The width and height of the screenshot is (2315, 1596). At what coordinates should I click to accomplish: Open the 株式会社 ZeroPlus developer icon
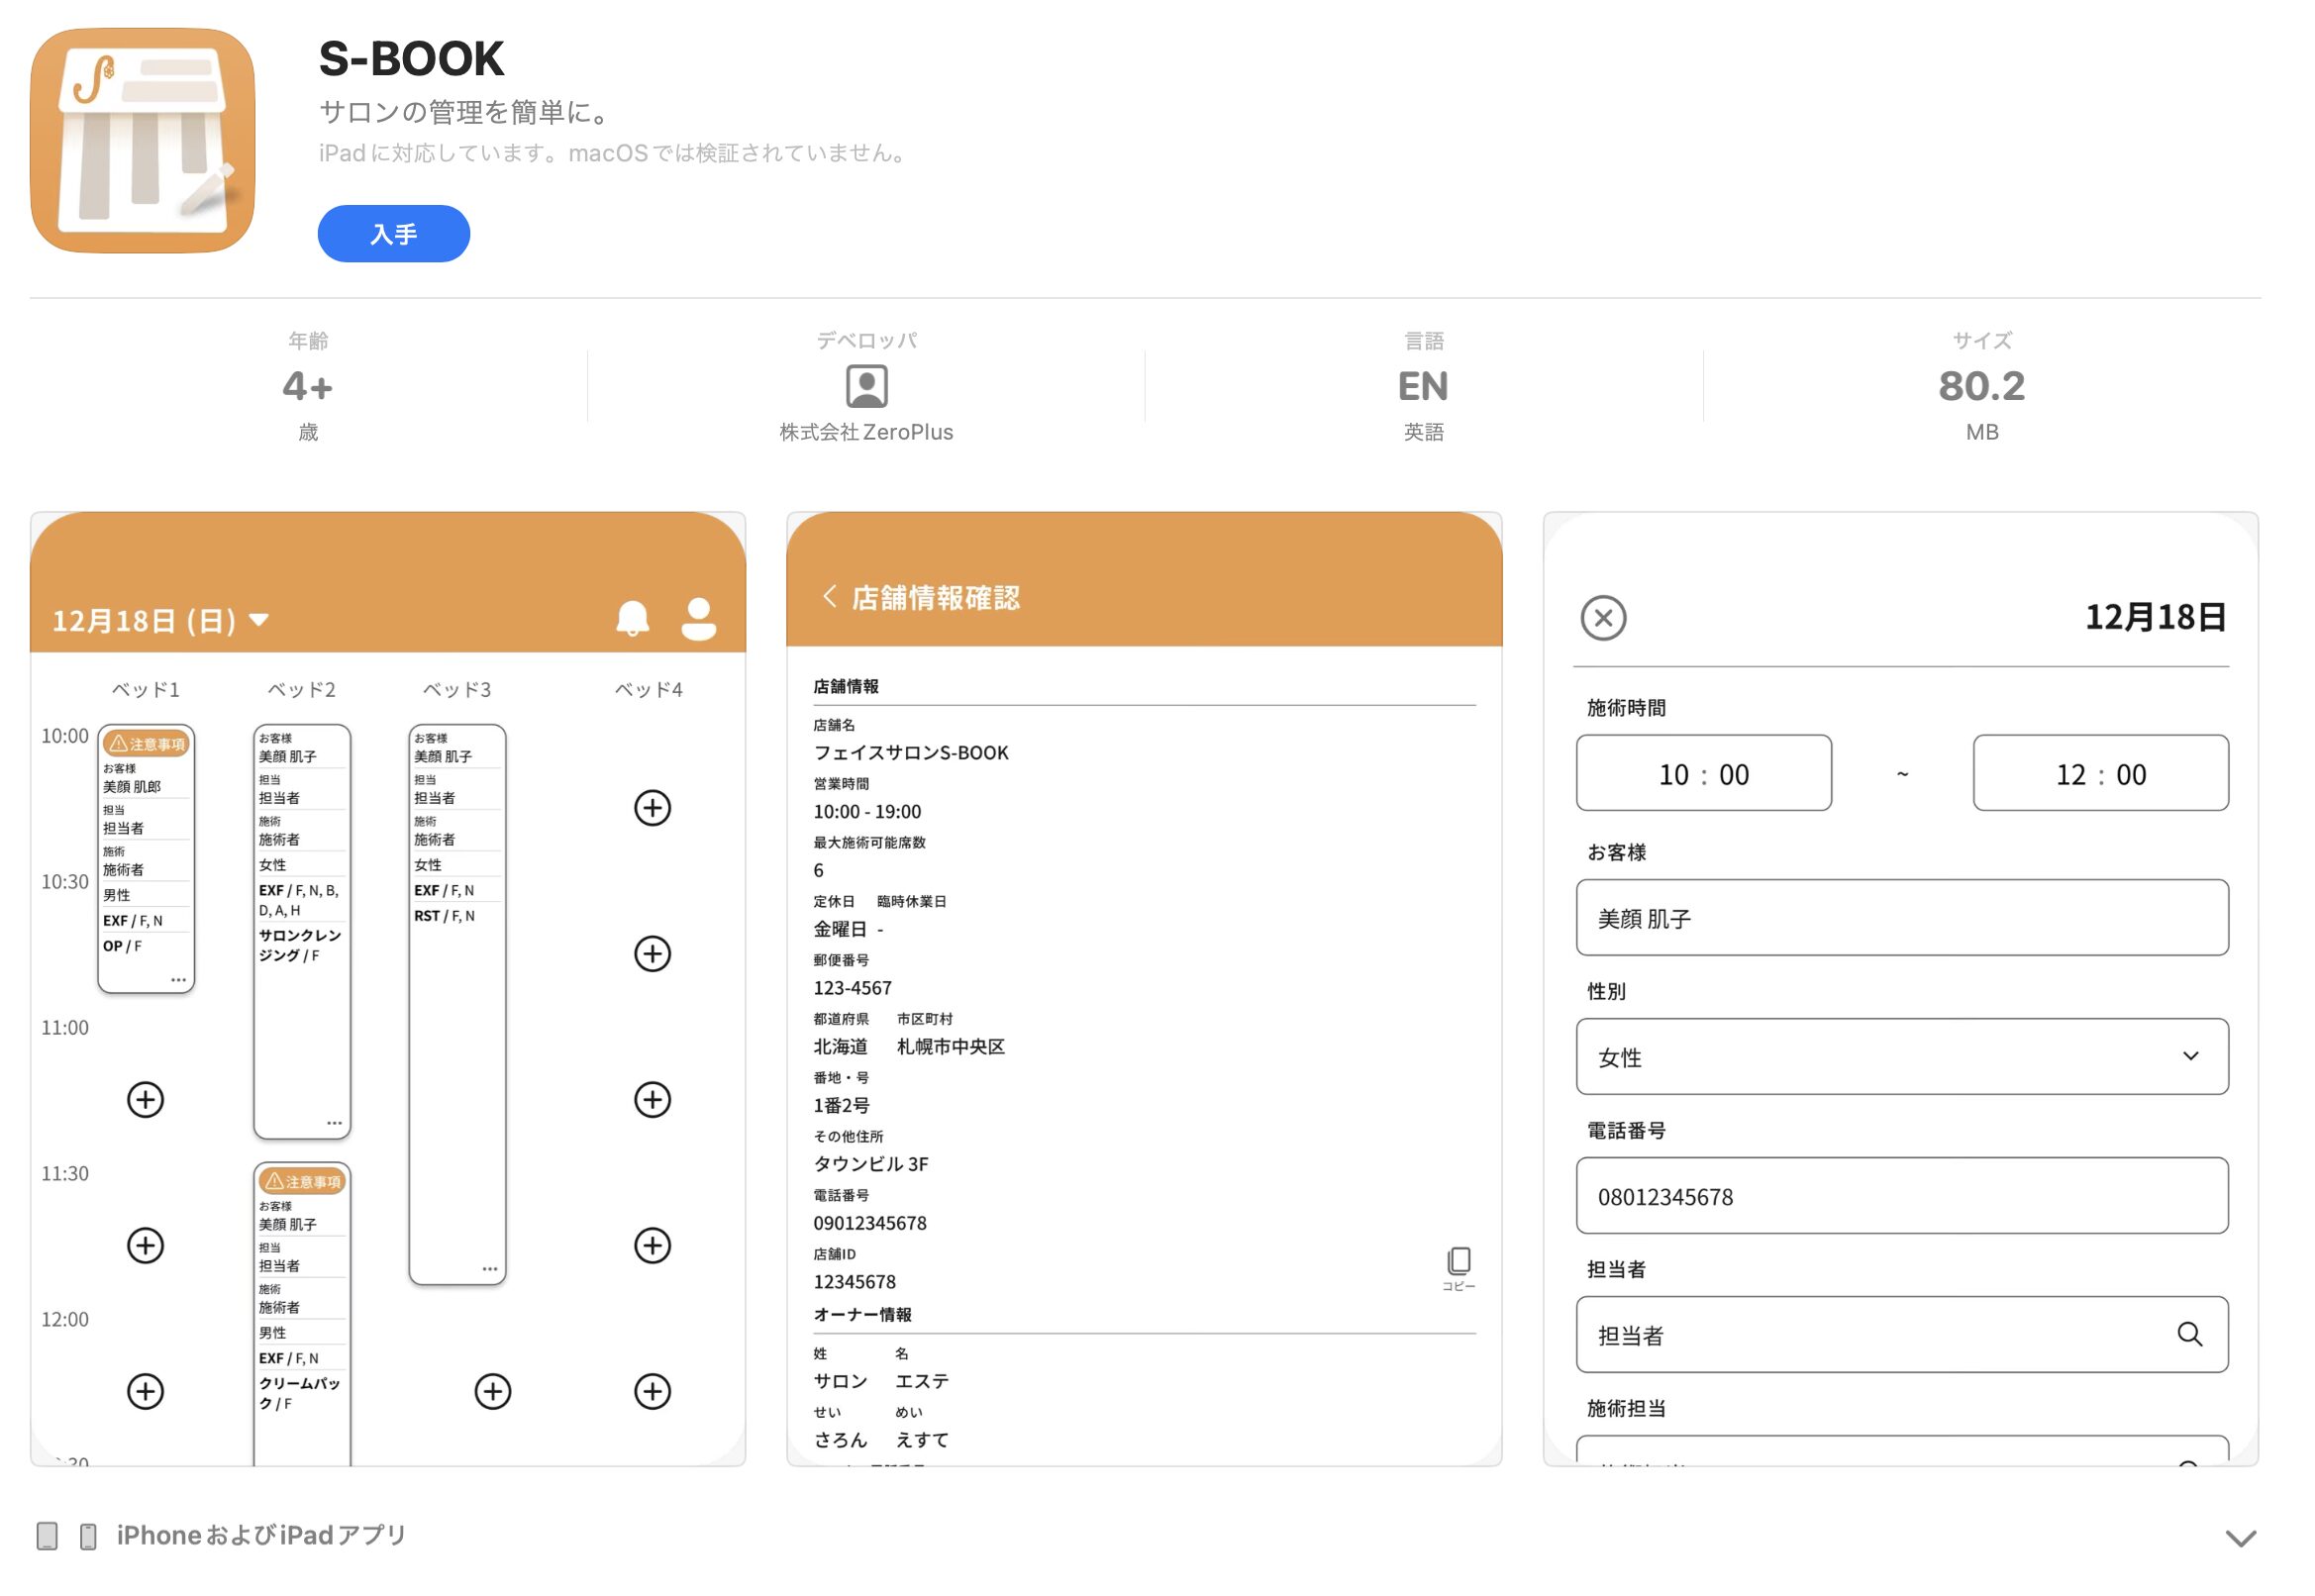point(866,386)
